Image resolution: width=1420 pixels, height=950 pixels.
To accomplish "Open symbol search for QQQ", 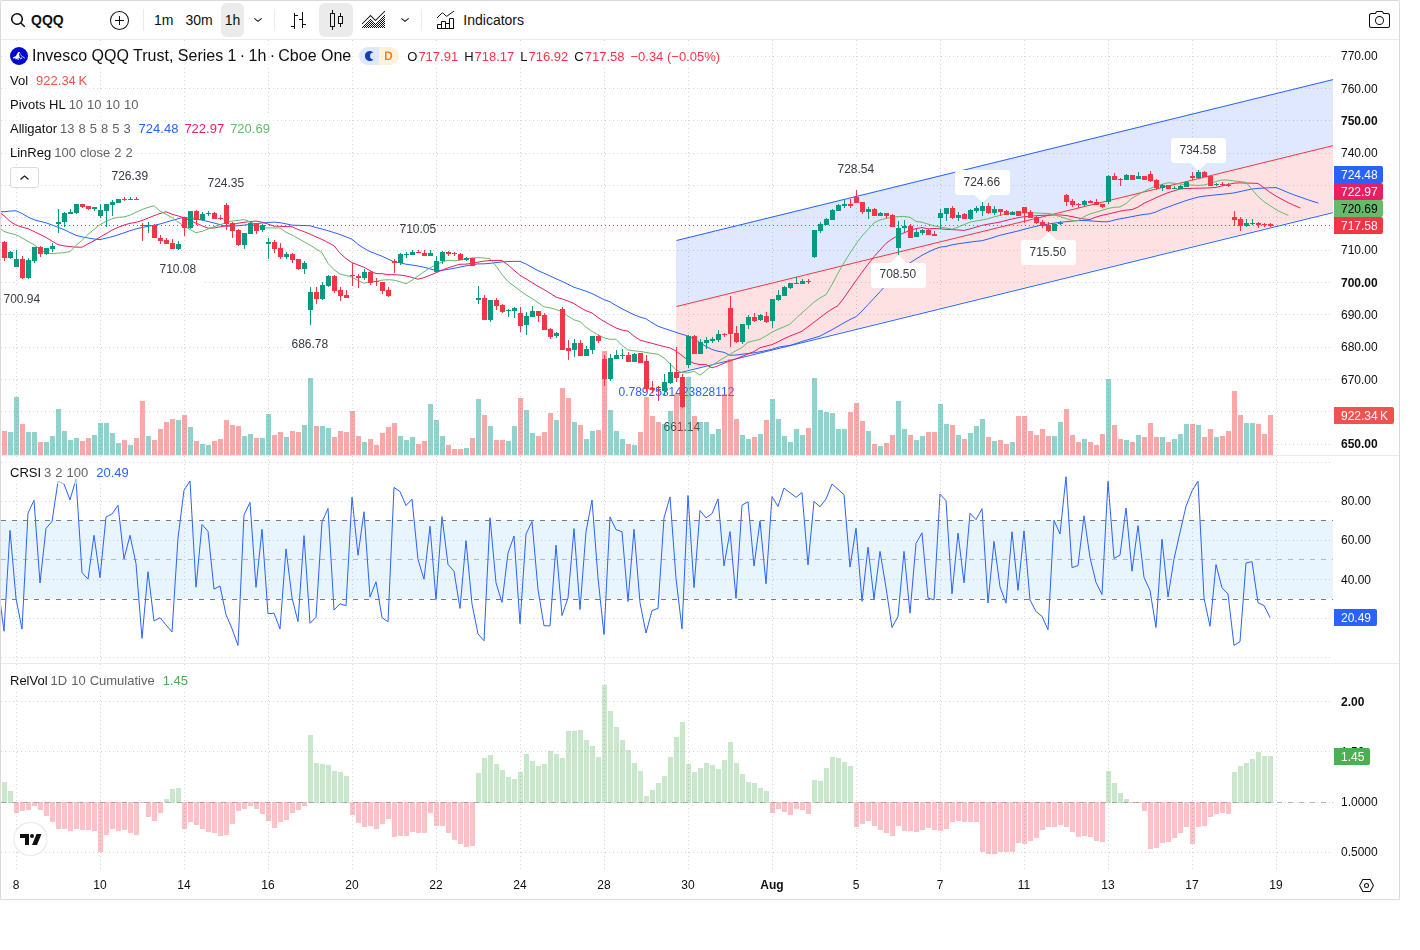I will tap(38, 20).
